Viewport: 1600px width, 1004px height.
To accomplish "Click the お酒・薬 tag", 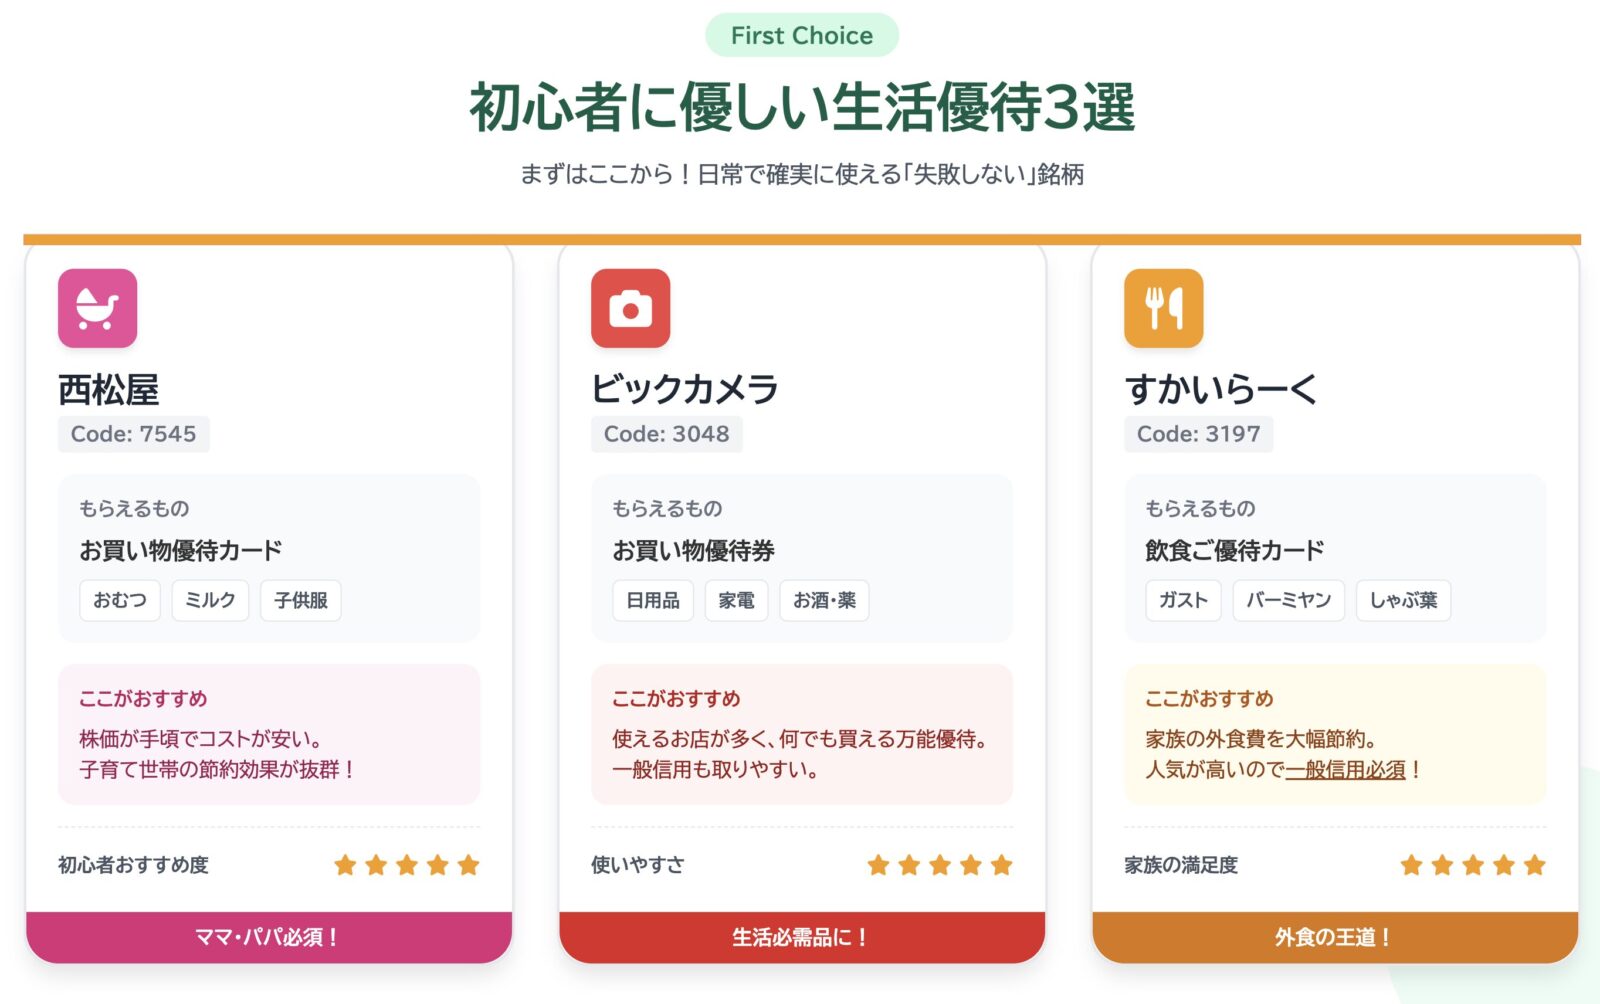I will (824, 600).
